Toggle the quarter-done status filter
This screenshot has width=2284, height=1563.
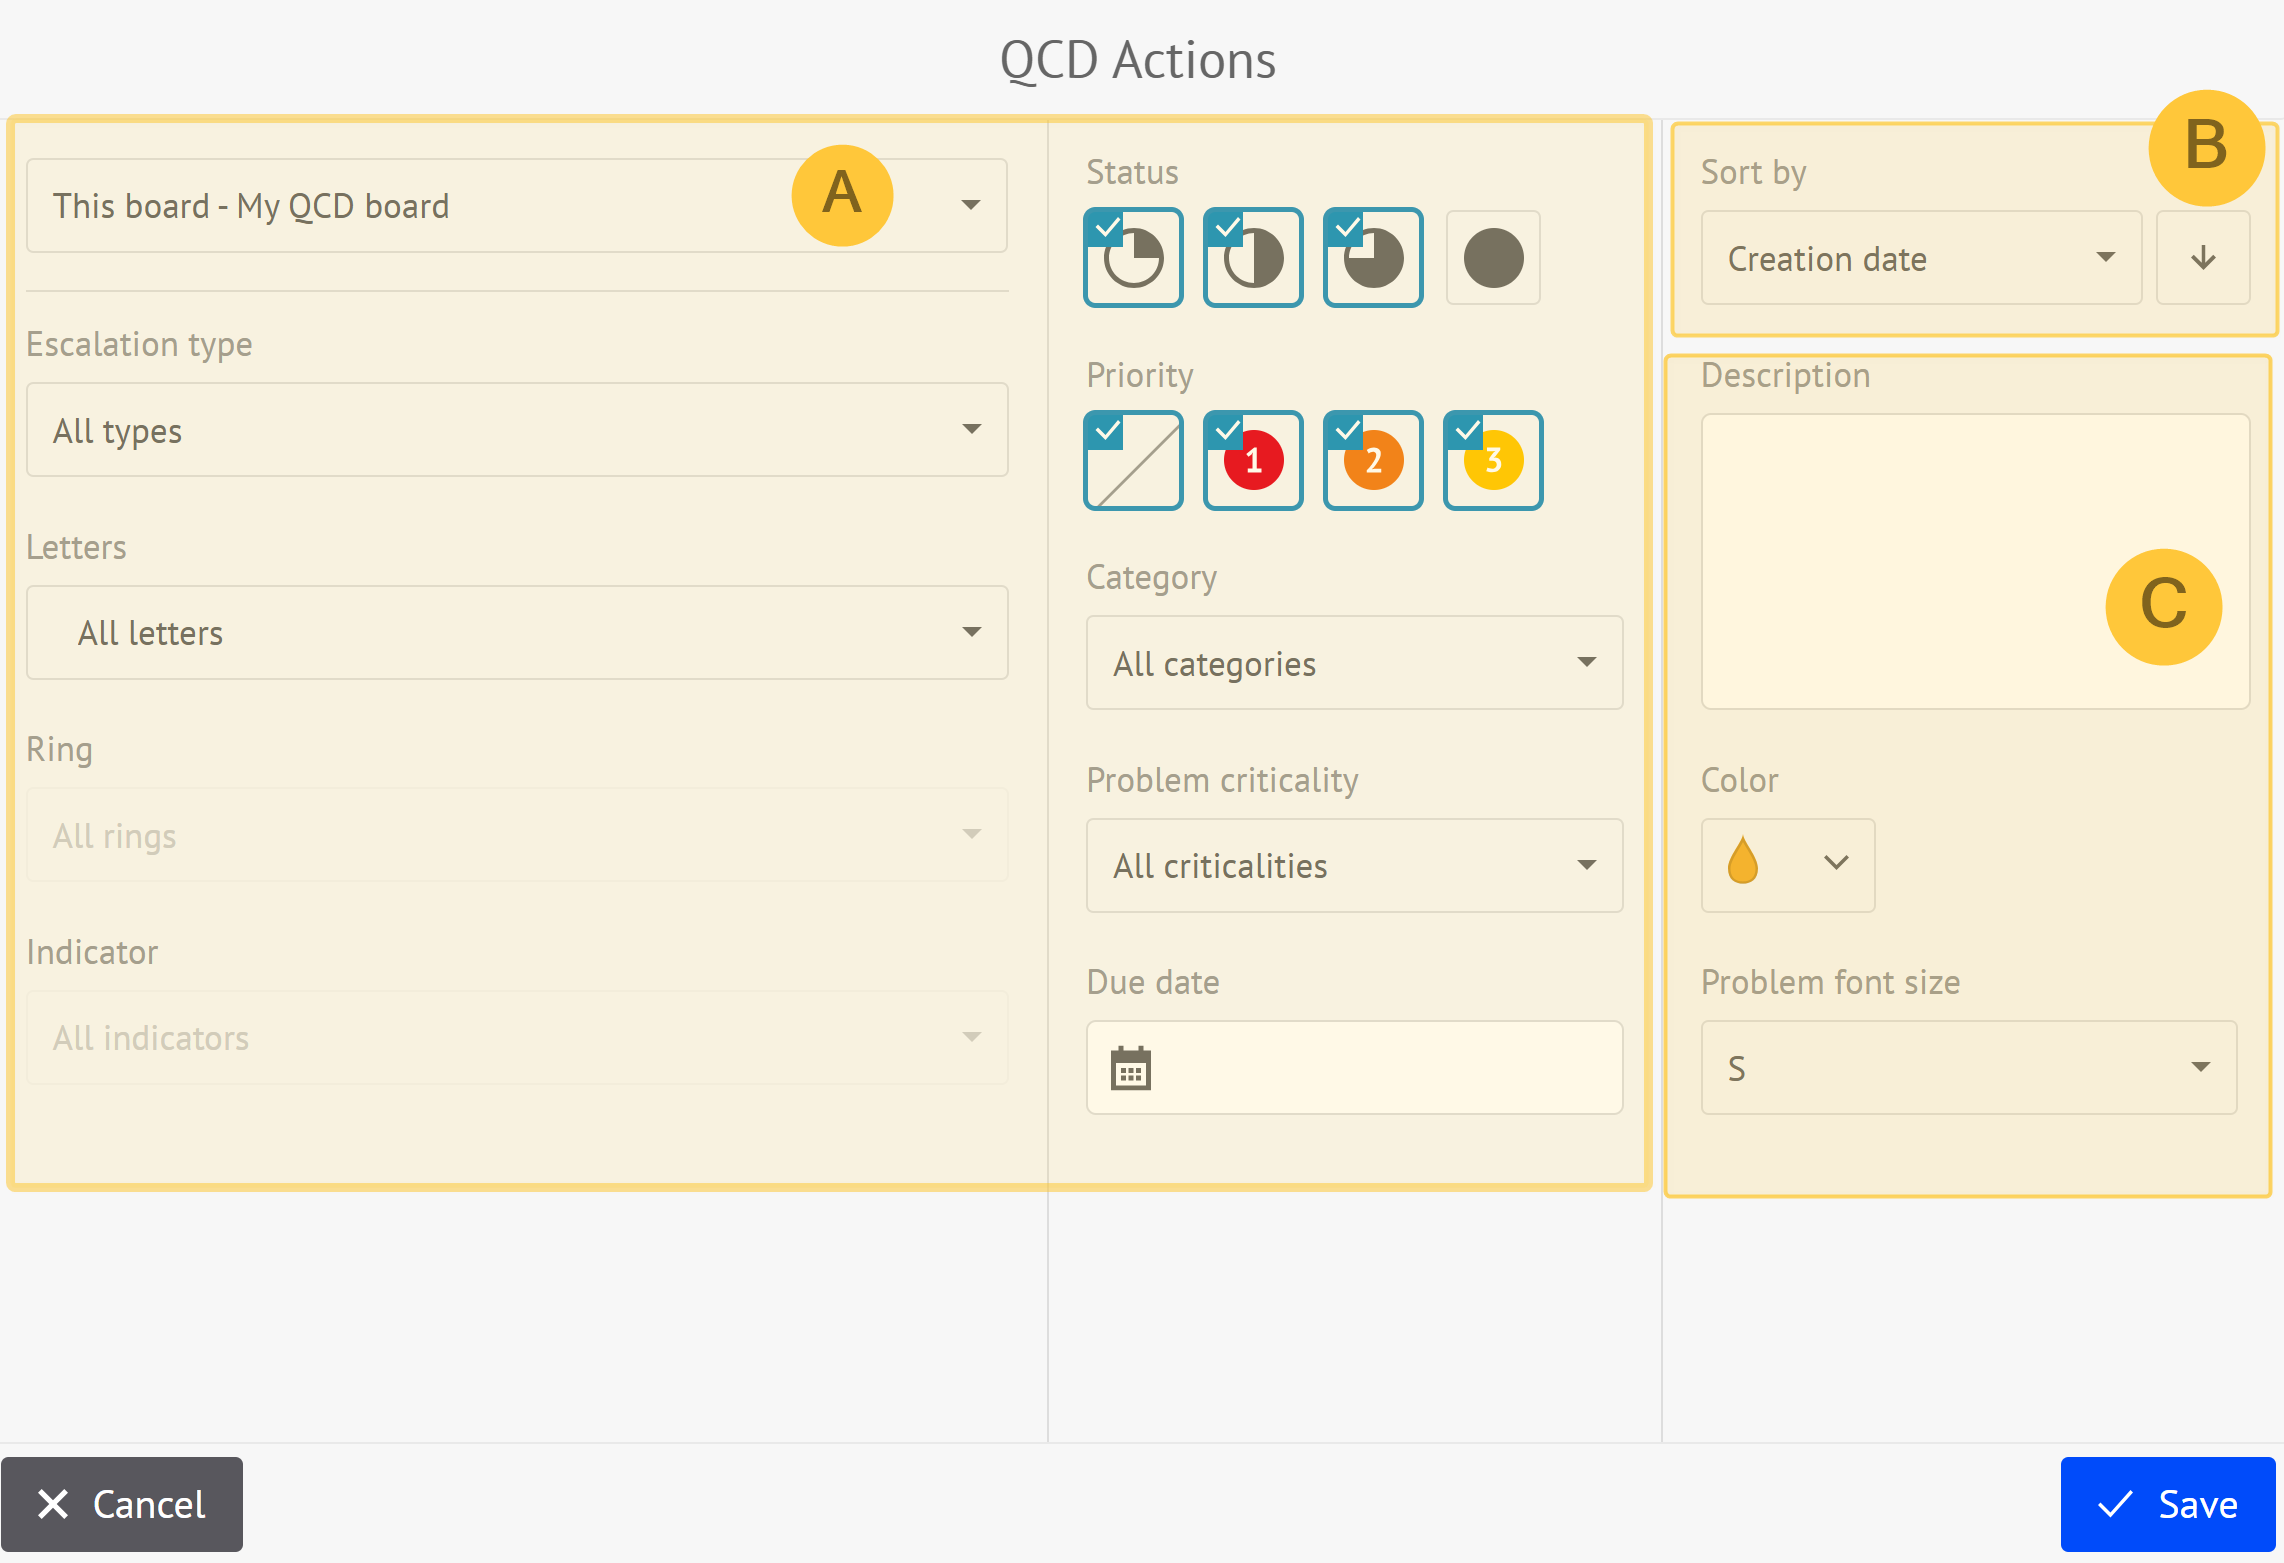click(x=1133, y=258)
